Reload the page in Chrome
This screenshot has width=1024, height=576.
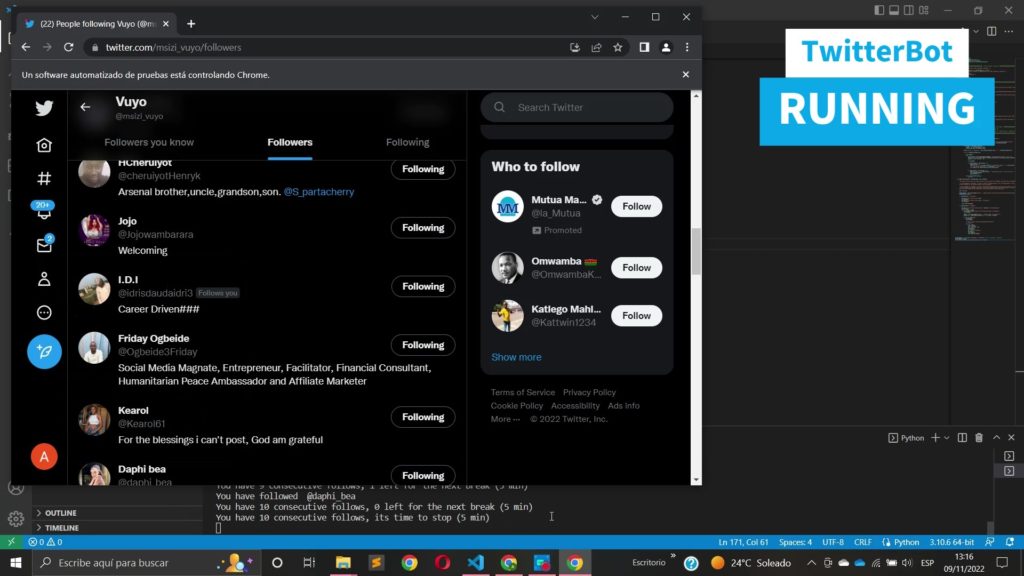point(69,47)
